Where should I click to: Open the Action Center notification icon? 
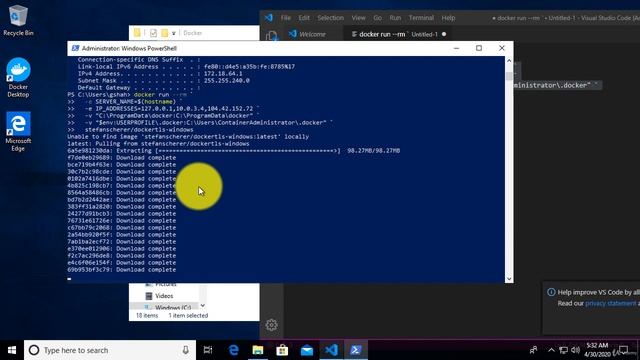[624, 350]
